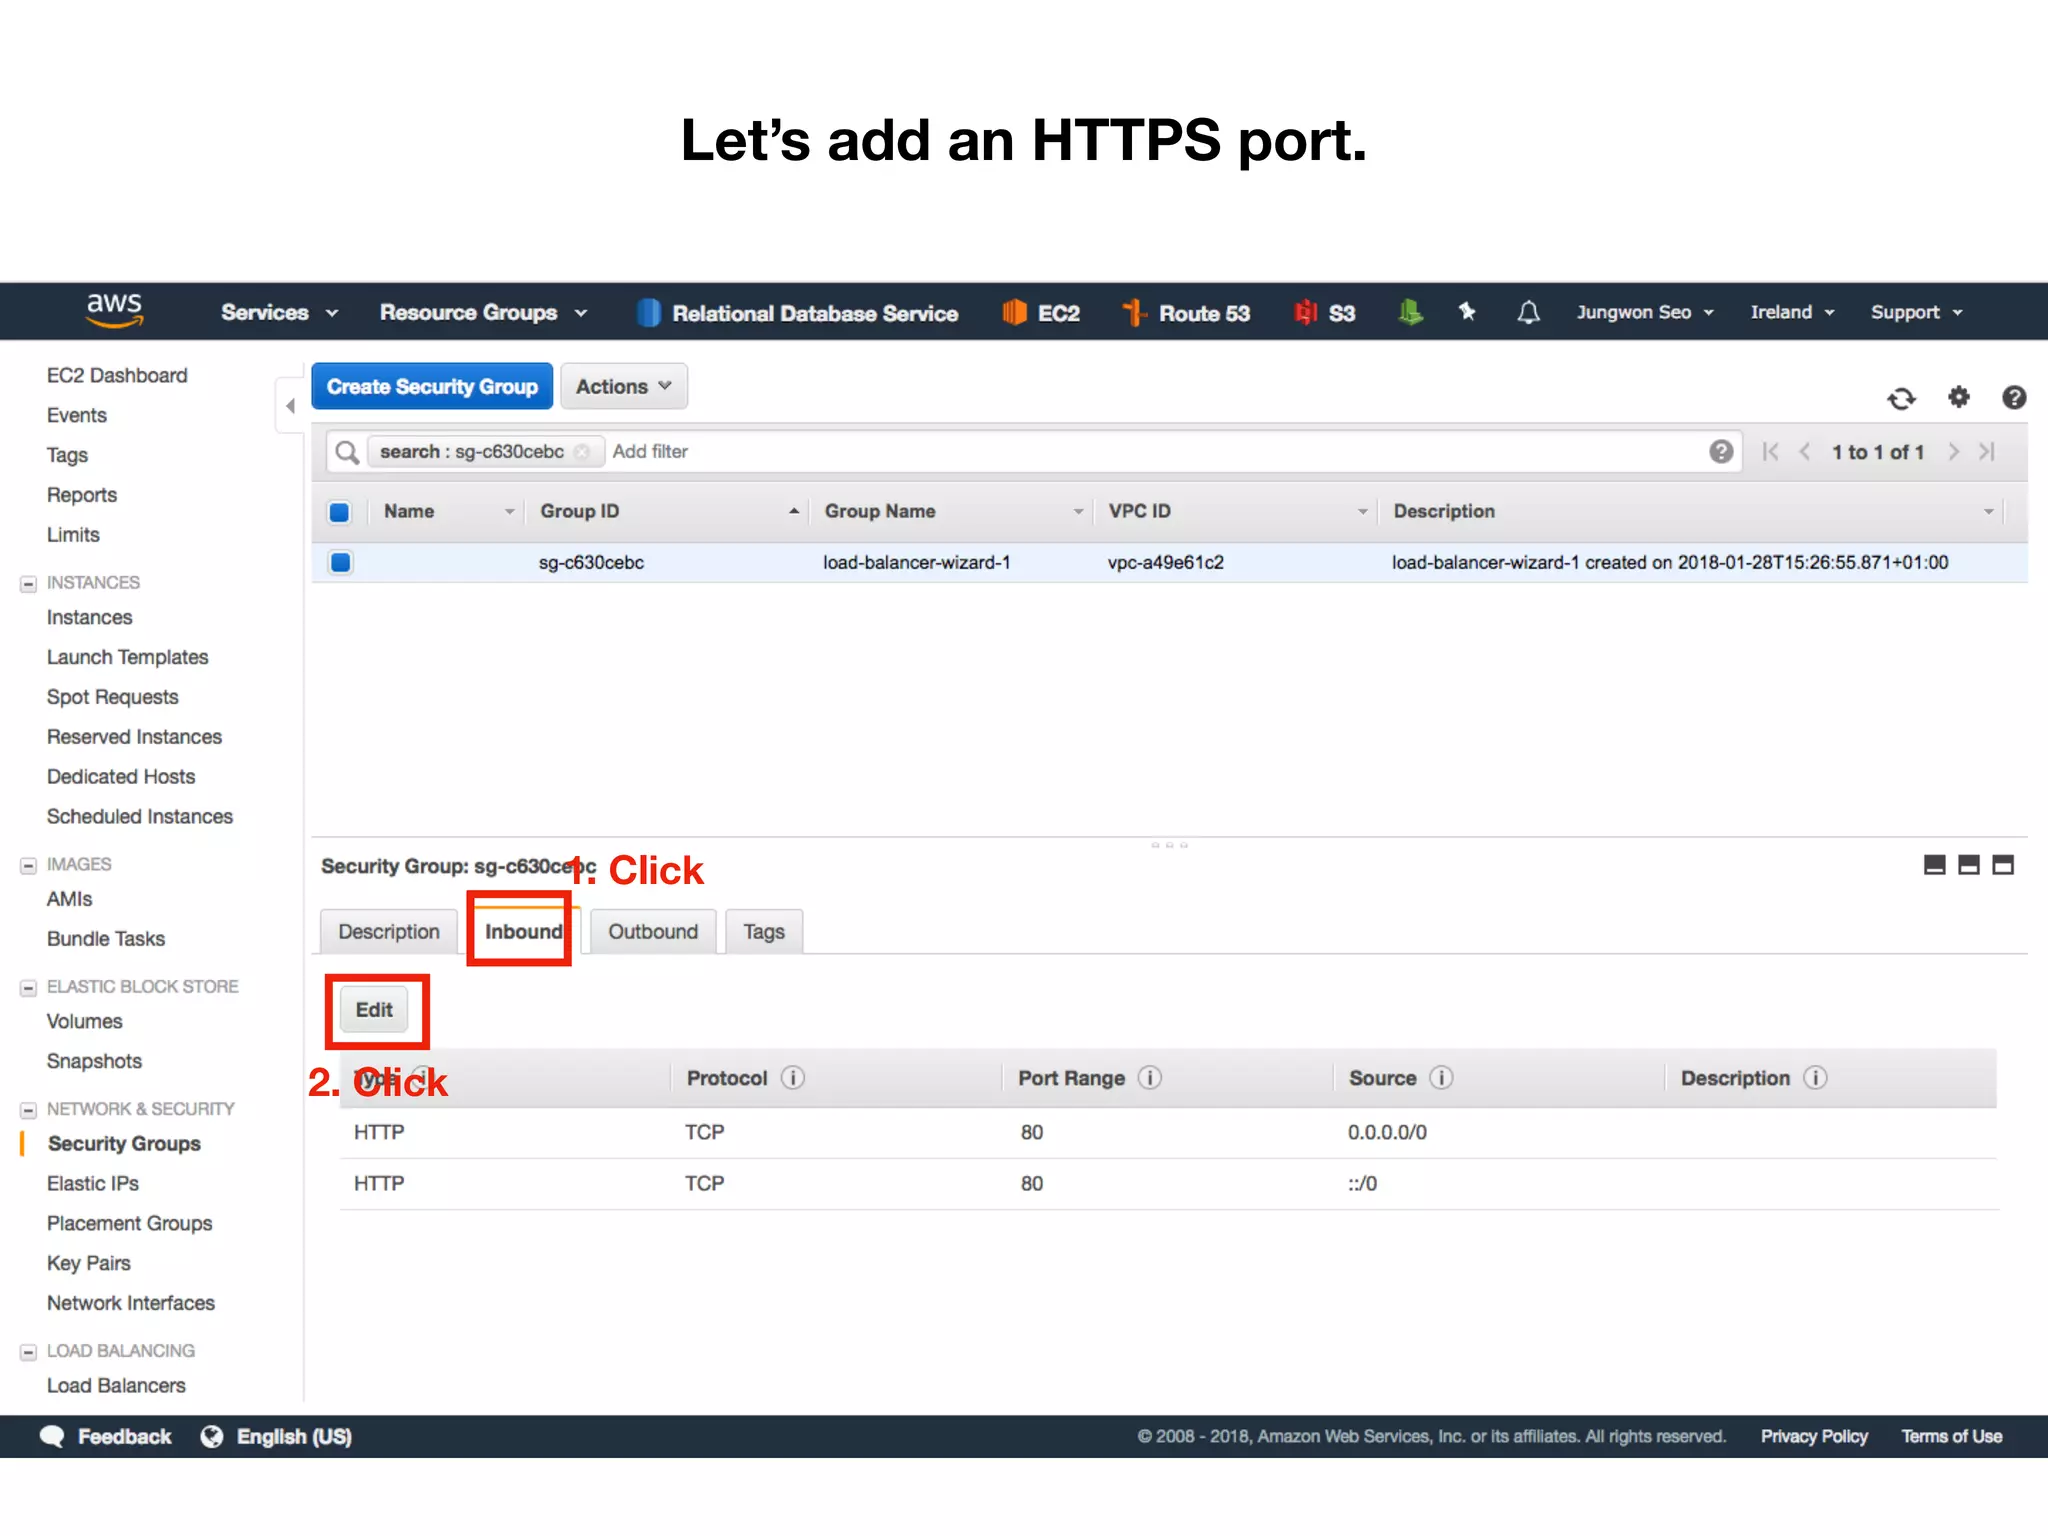This screenshot has height=1536, width=2048.
Task: Switch to the Outbound tab
Action: pyautogui.click(x=653, y=931)
